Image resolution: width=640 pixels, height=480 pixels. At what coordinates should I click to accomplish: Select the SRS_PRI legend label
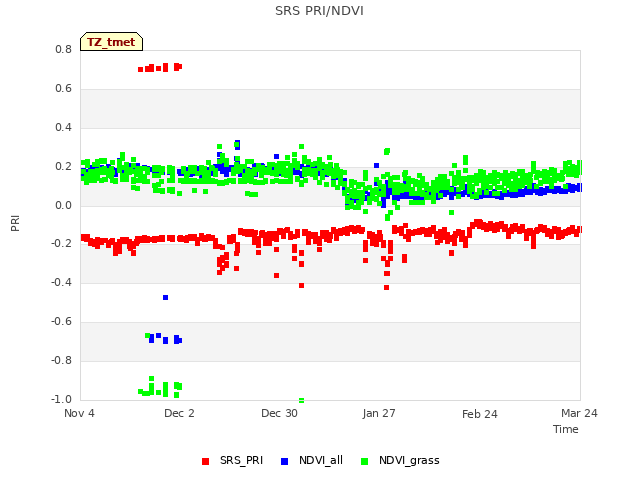(241, 460)
